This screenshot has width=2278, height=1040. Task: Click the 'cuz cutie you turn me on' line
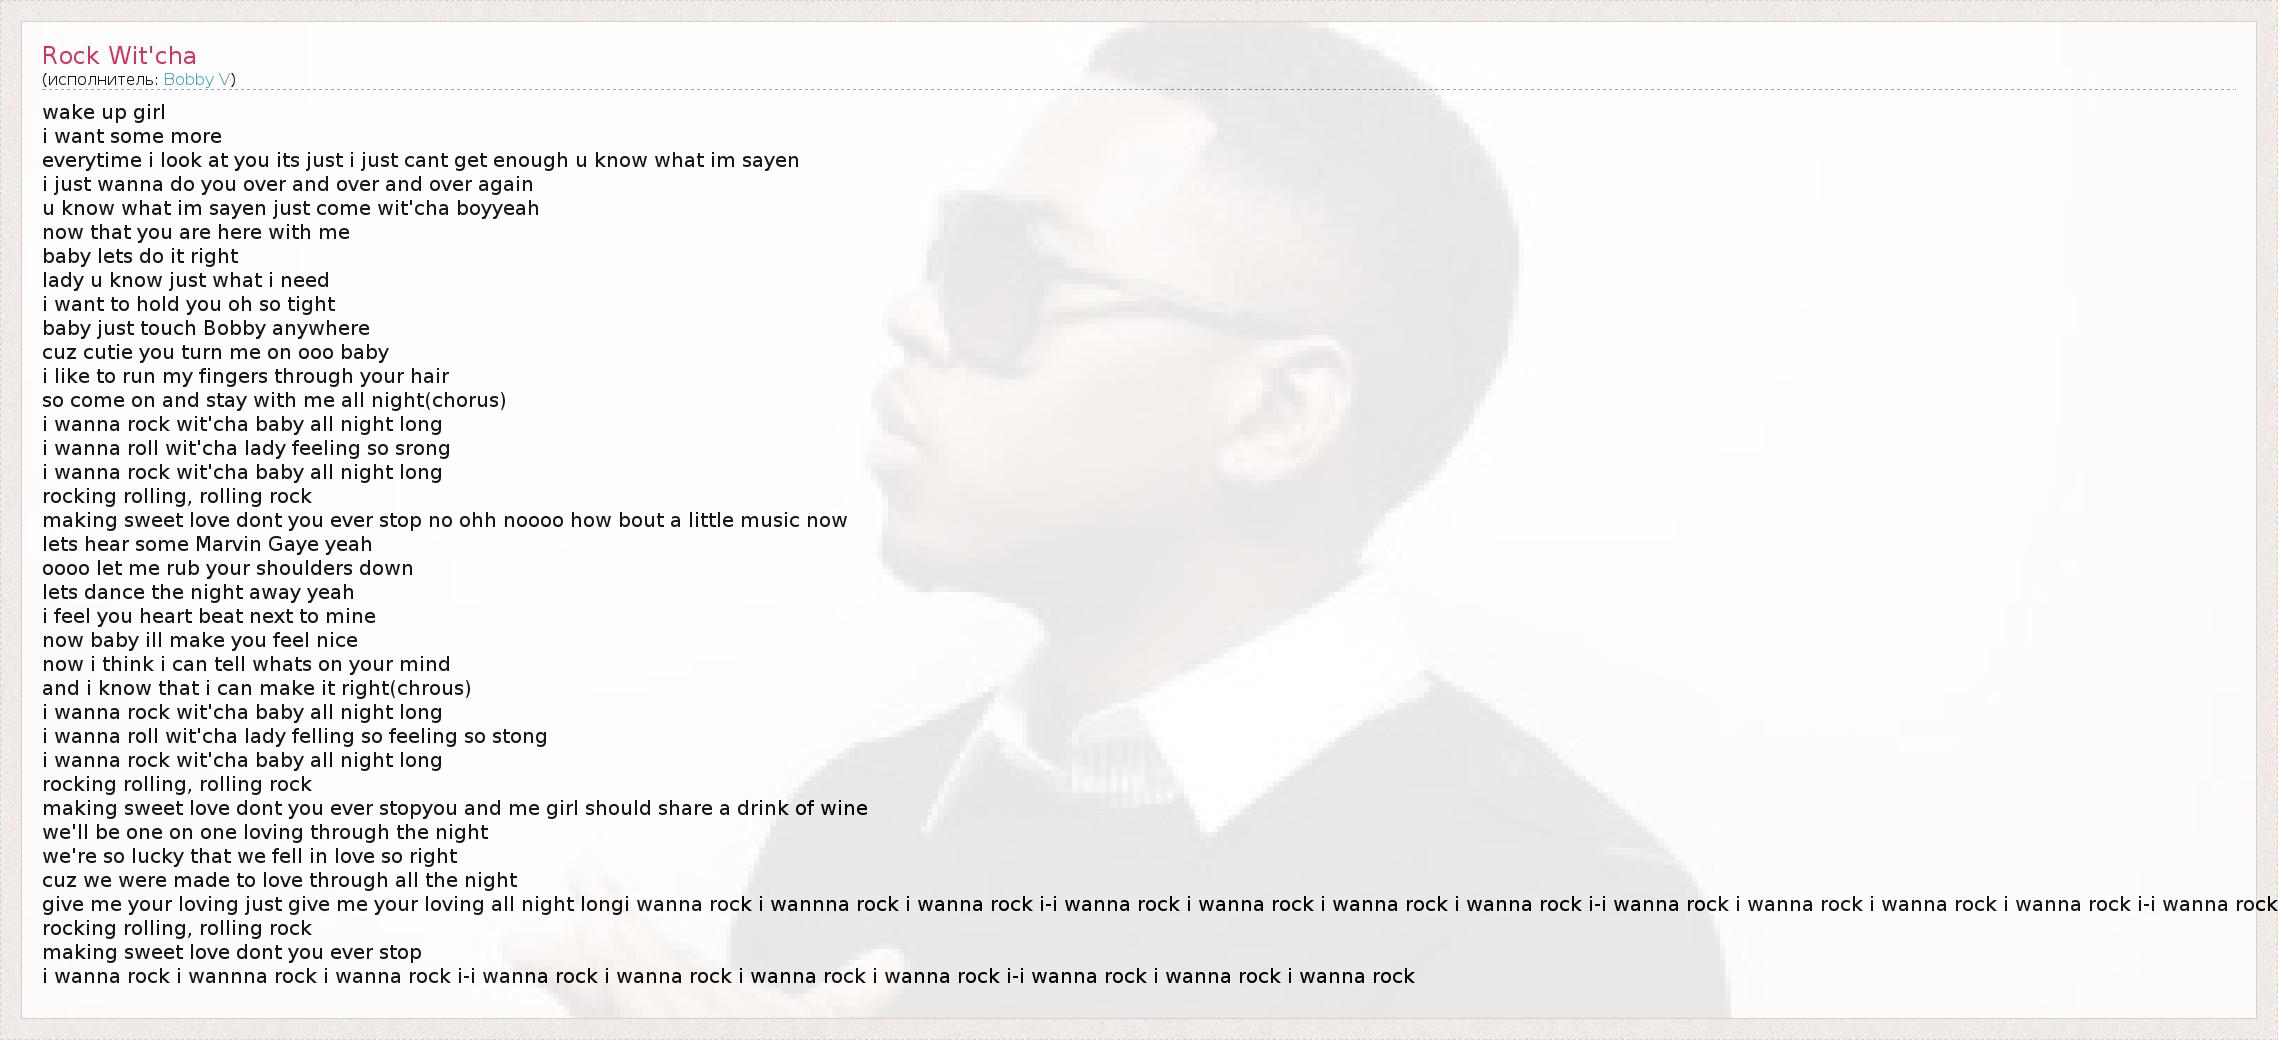click(215, 352)
